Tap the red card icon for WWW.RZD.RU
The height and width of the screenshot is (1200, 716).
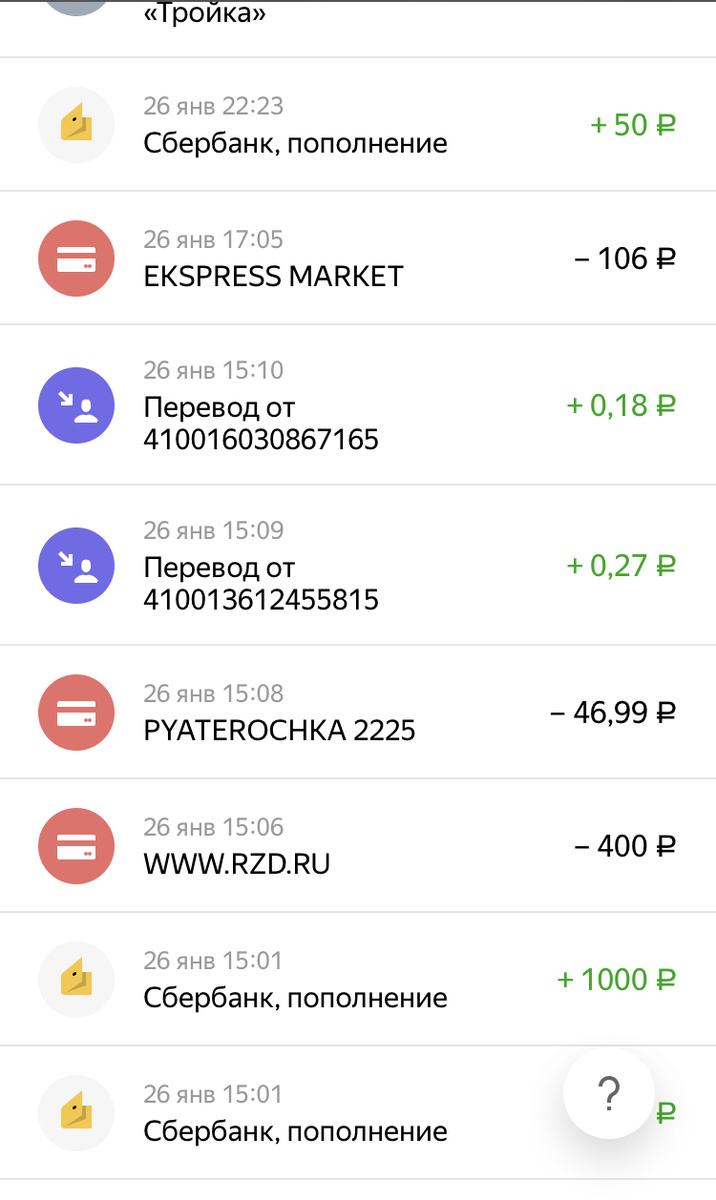pyautogui.click(x=76, y=845)
